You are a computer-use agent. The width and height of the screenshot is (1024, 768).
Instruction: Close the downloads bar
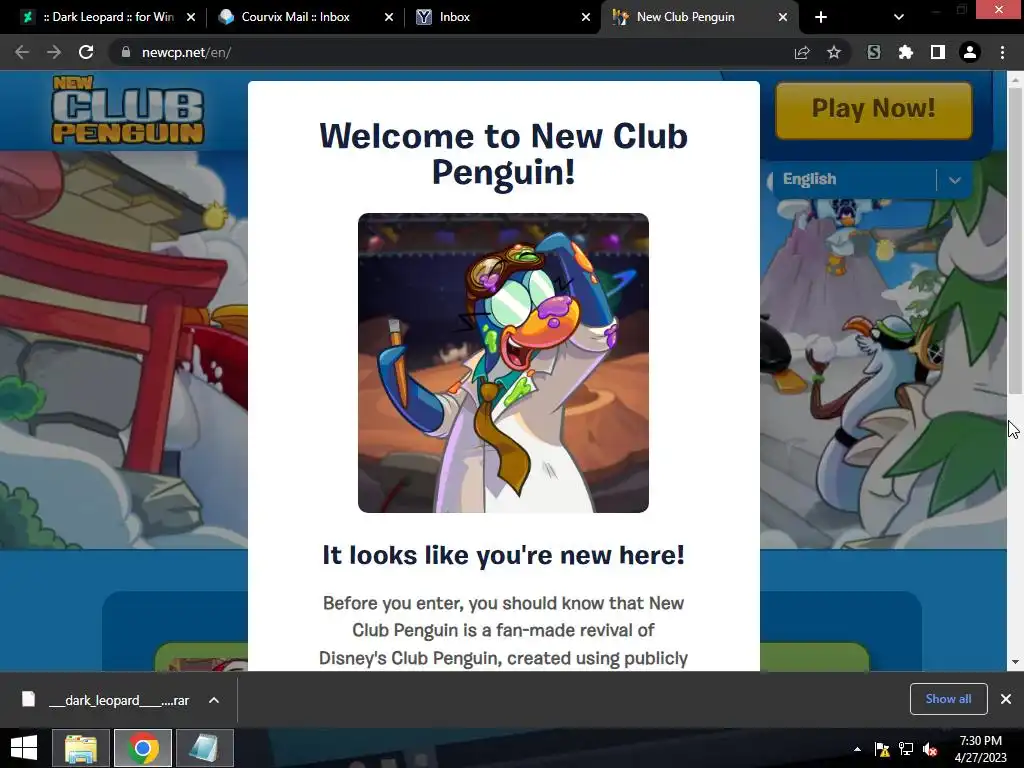tap(1006, 699)
